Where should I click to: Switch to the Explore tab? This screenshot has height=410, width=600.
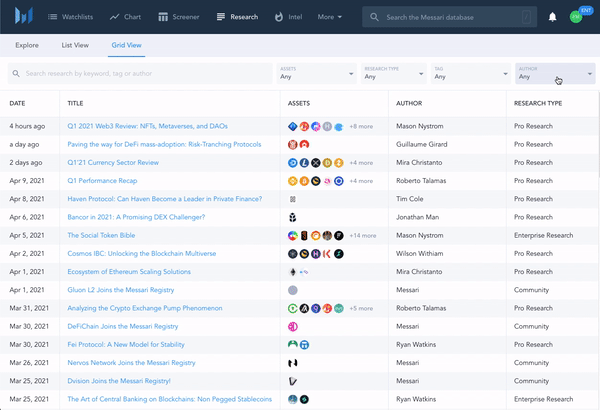pos(27,45)
